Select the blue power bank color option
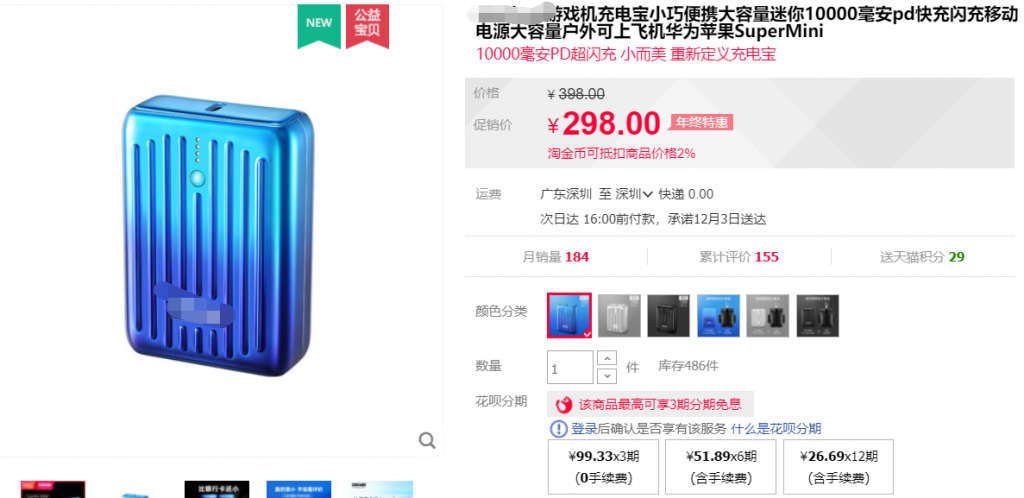1024x498 pixels. [x=569, y=315]
